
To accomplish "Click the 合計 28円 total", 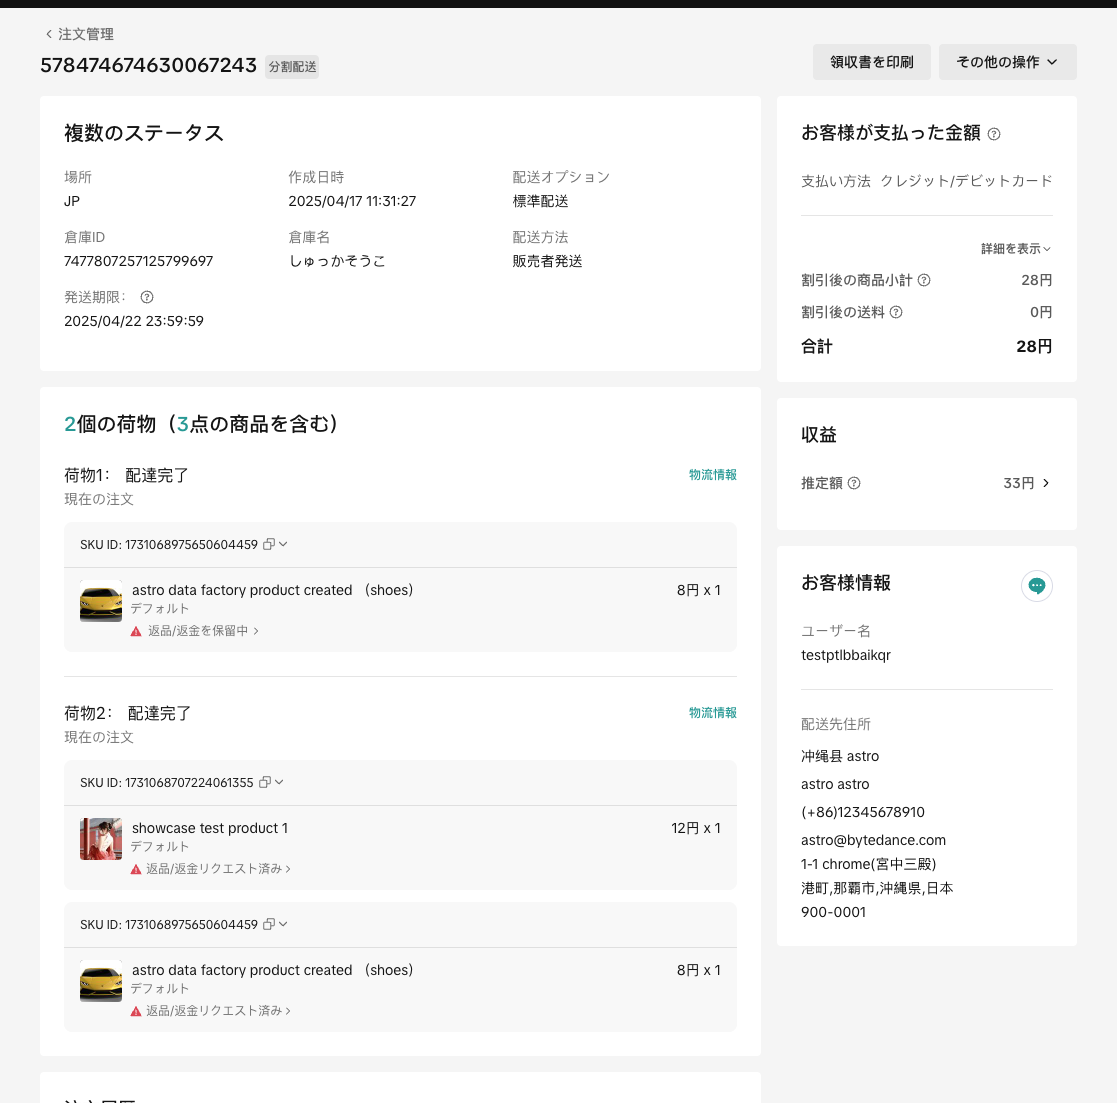I will pyautogui.click(x=927, y=346).
